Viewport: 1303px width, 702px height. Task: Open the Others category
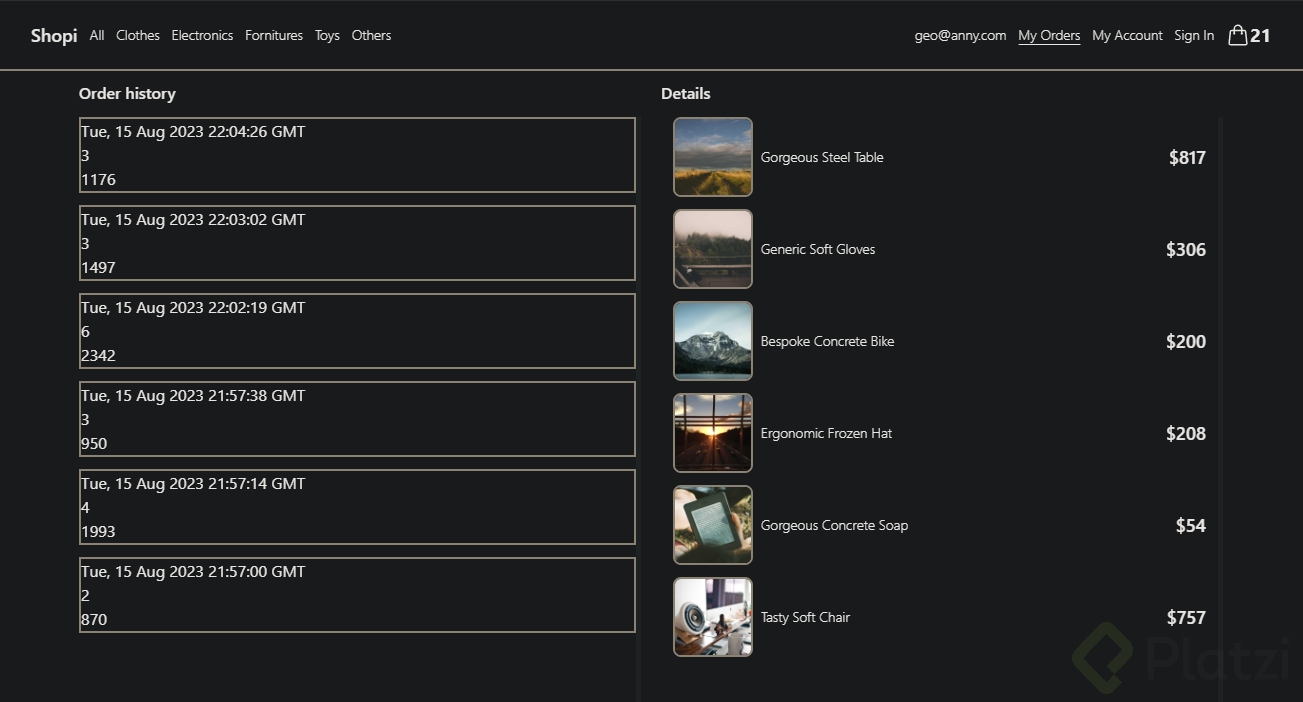pyautogui.click(x=371, y=35)
